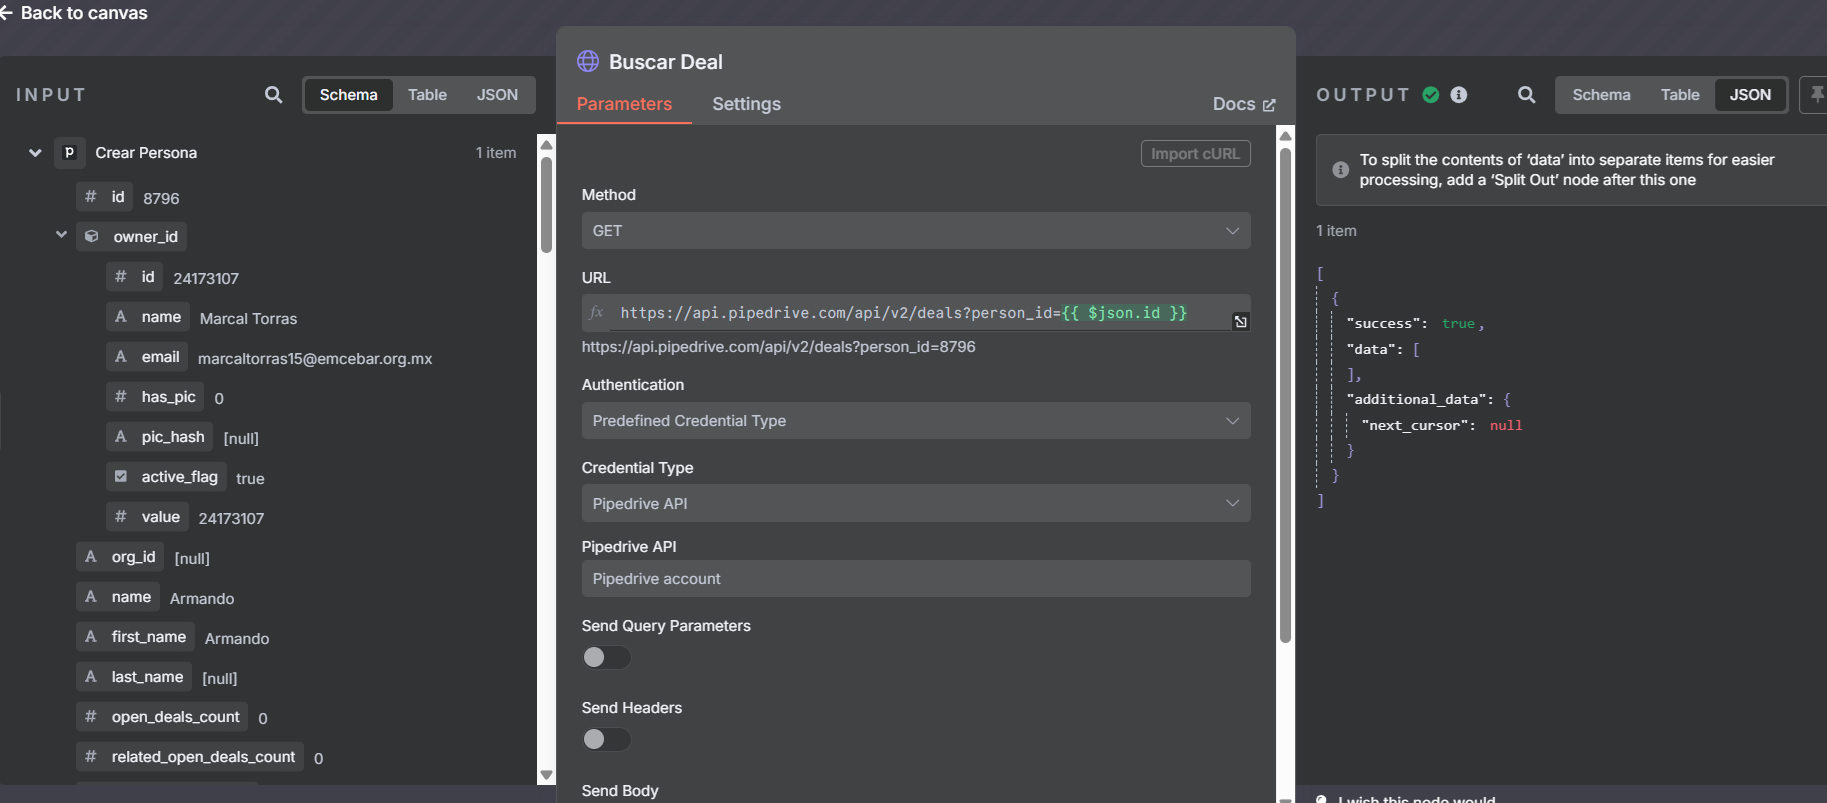Click the INPUT panel scroll-down arrow
The width and height of the screenshot is (1827, 803).
pyautogui.click(x=546, y=775)
